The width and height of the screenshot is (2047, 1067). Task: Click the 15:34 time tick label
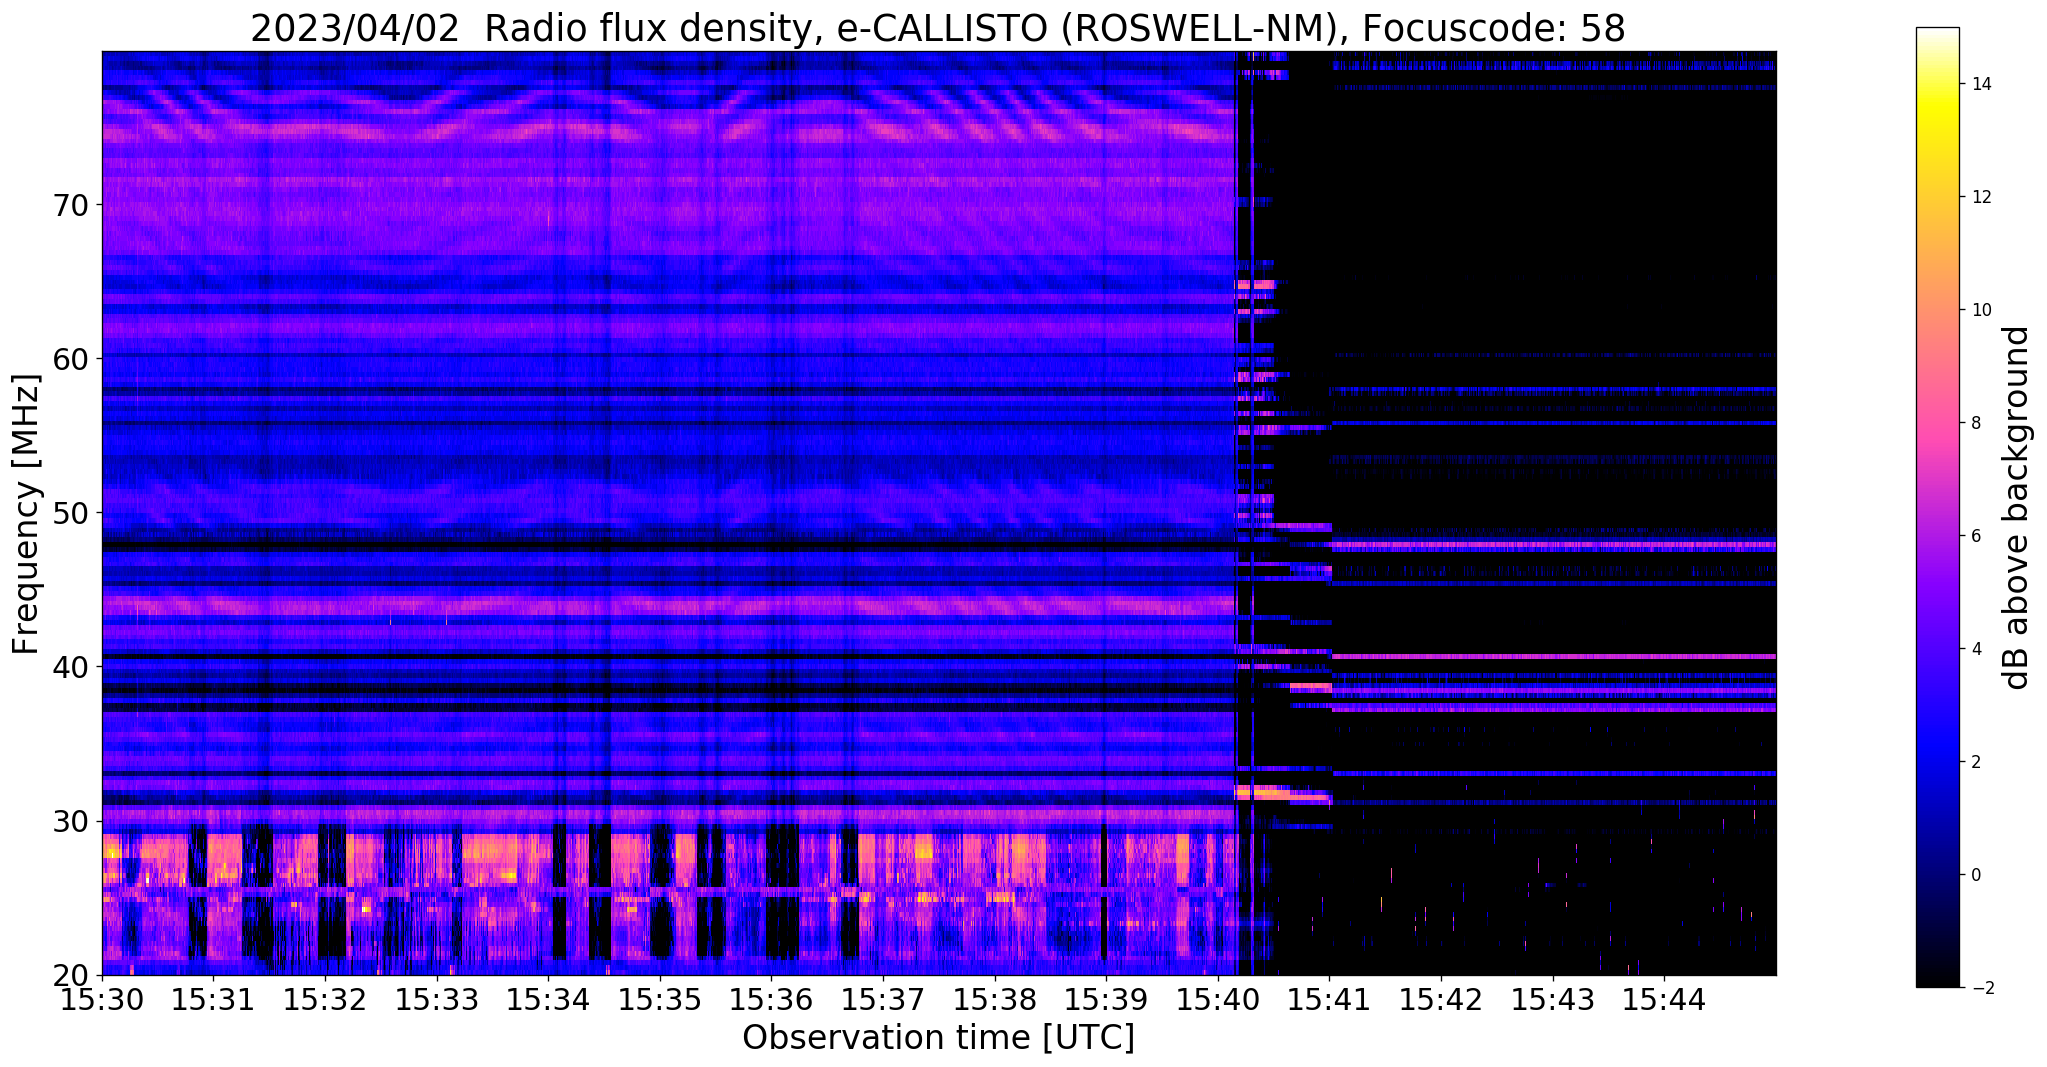[x=548, y=998]
